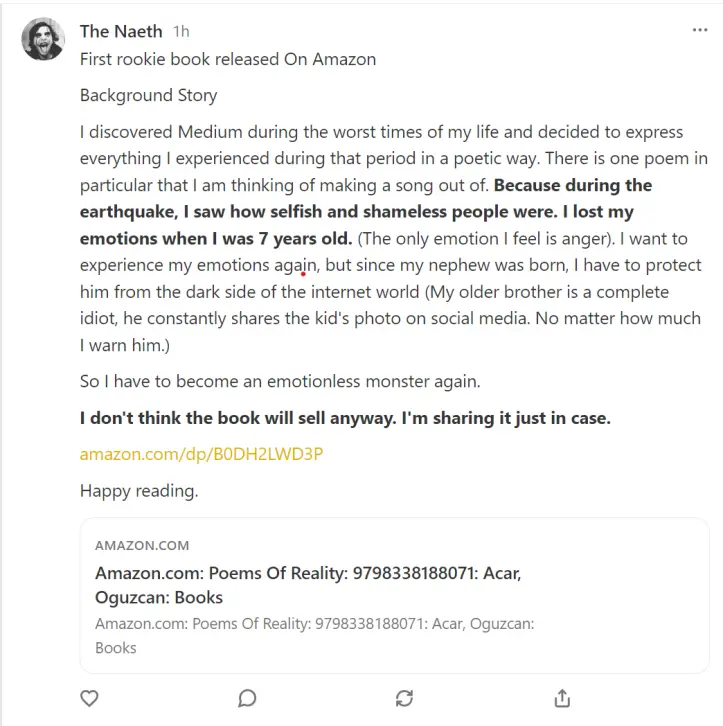723x726 pixels.
Task: Open the Poems Of Reality preview card title
Action: 308,585
